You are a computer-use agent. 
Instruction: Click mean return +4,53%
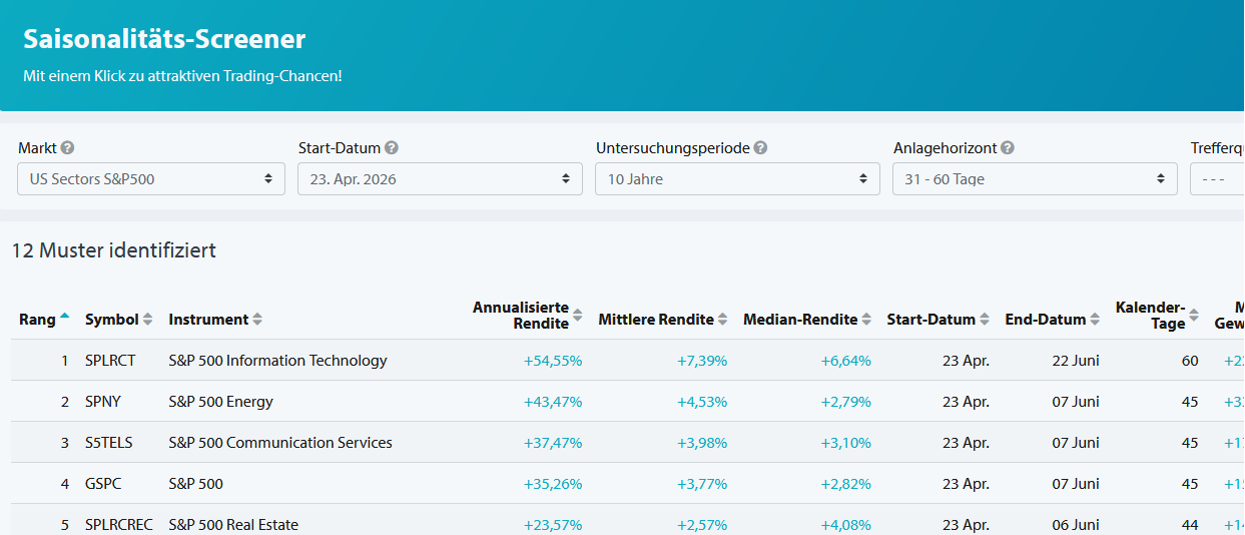pos(702,401)
